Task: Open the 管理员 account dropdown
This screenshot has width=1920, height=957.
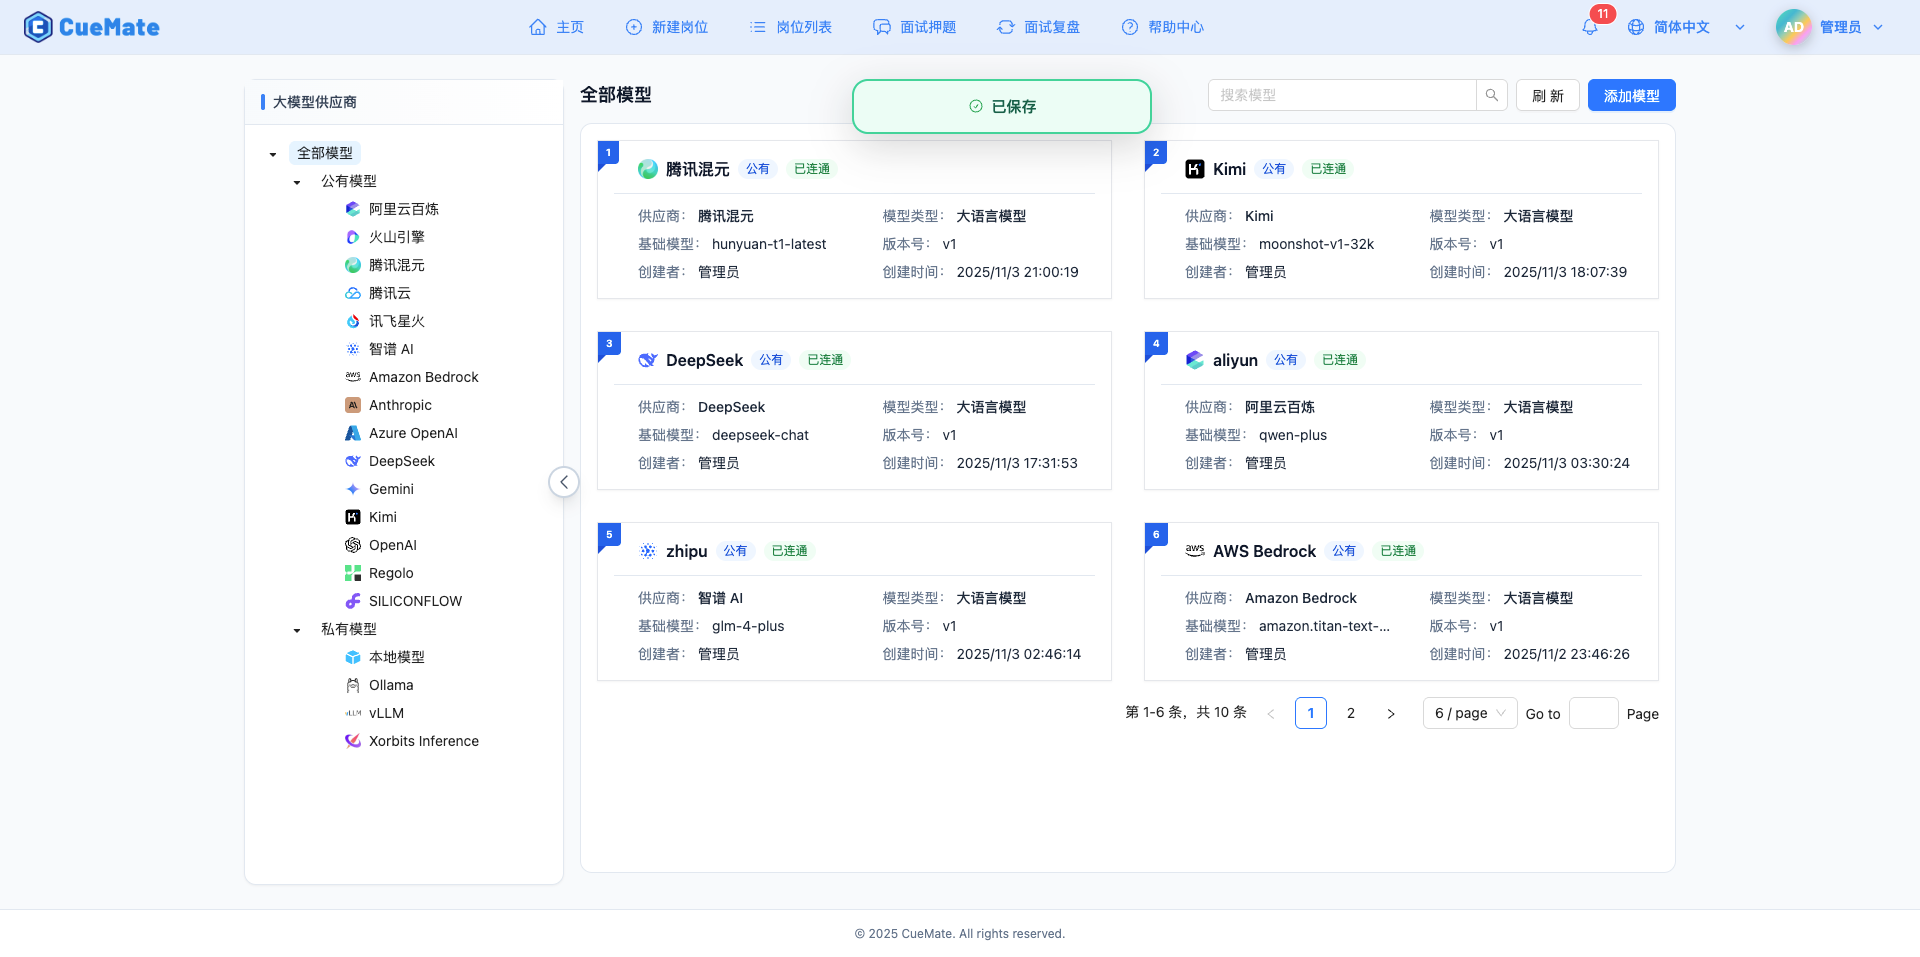Action: pos(1846,27)
